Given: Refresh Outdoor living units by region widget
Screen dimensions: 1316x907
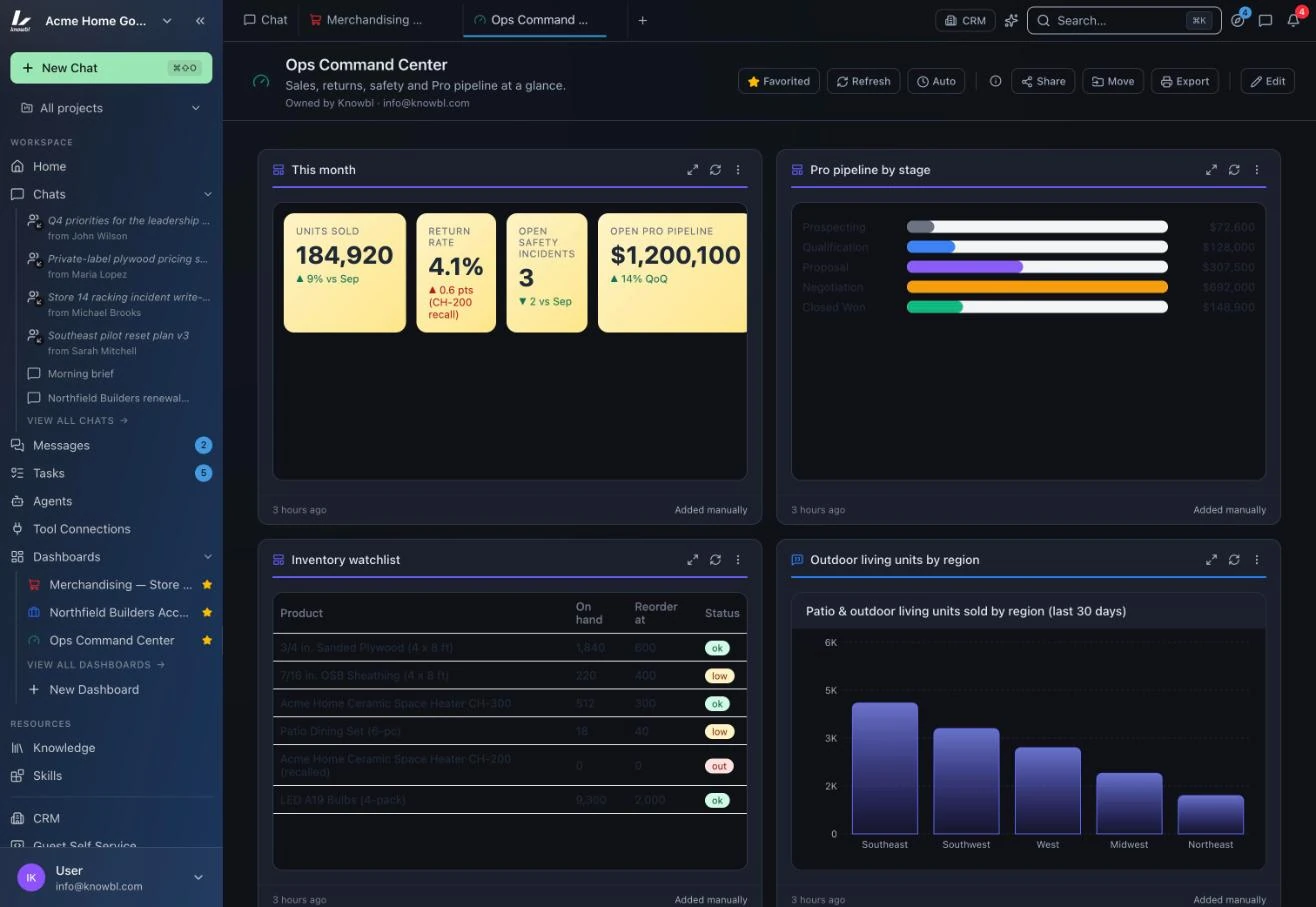Looking at the screenshot, I should (1234, 560).
